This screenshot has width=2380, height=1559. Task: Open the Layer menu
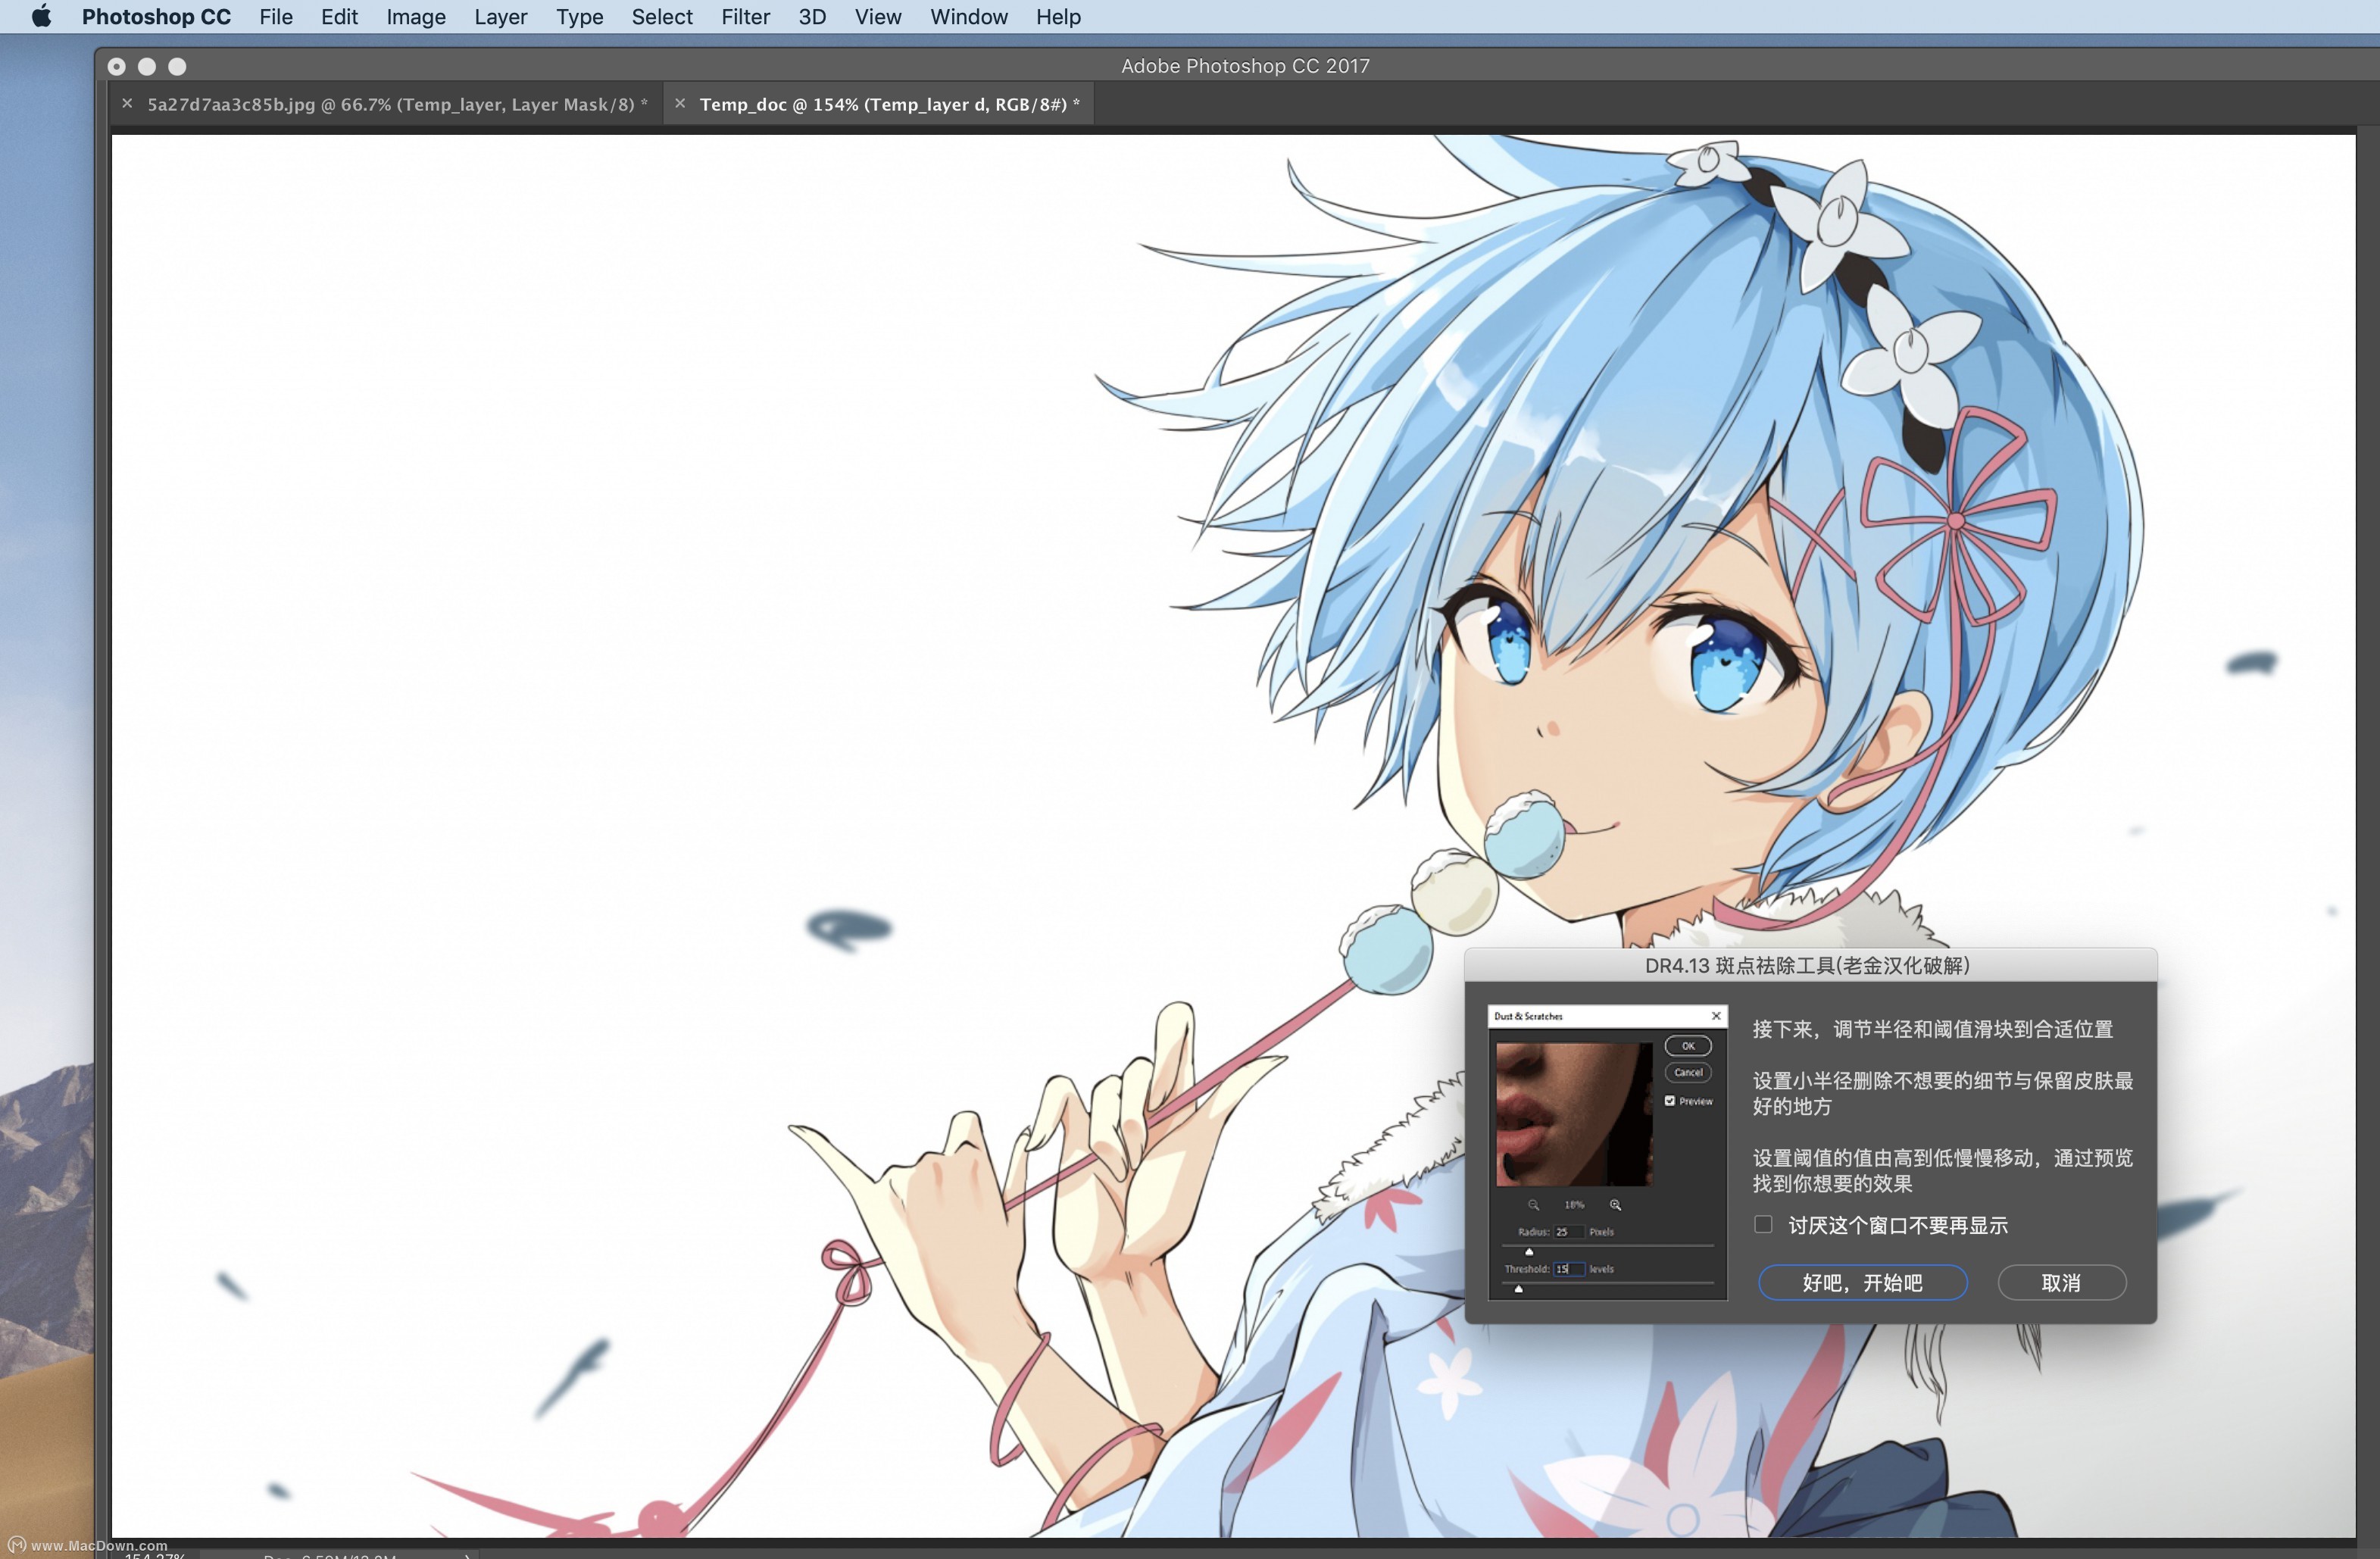500,17
